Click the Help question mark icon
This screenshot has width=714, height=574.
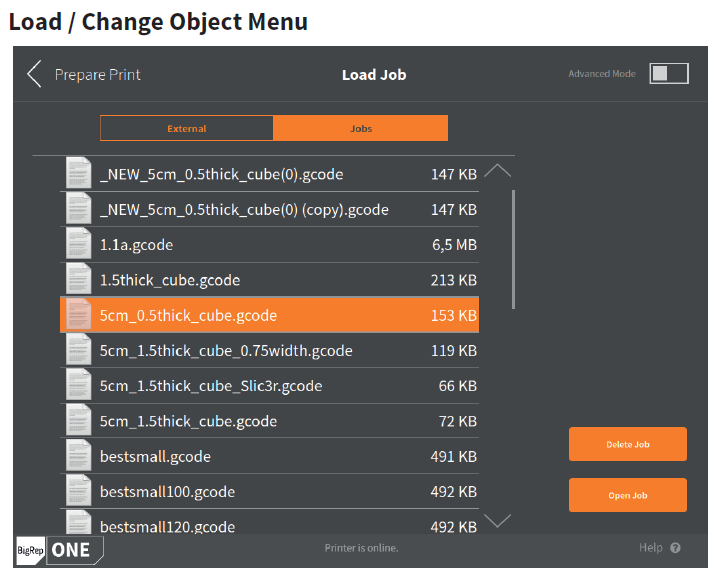point(675,548)
